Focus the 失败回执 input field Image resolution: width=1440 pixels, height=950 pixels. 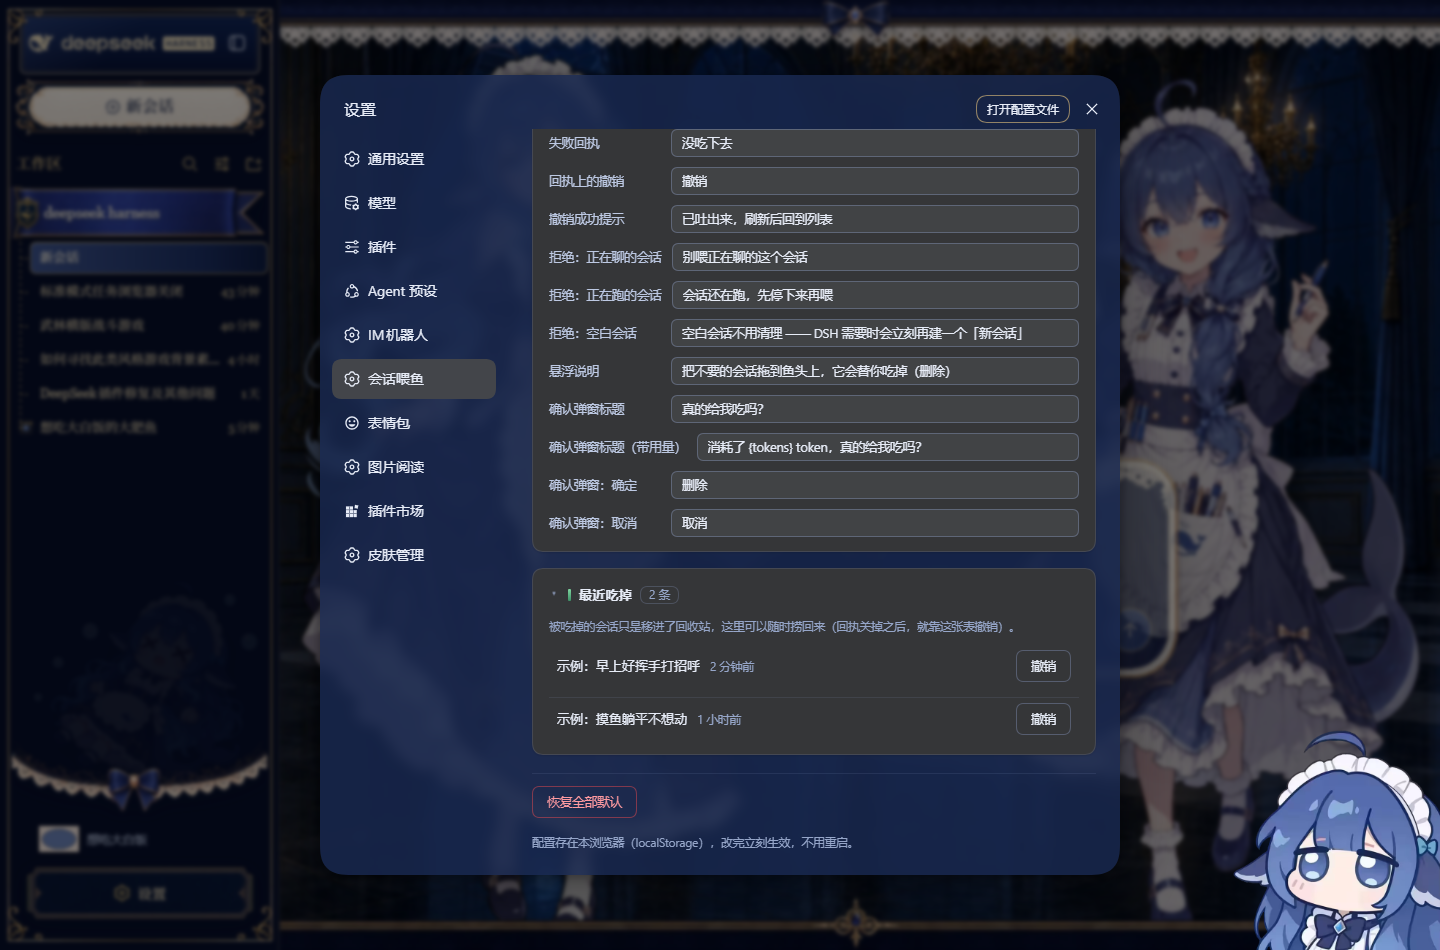[x=875, y=143]
